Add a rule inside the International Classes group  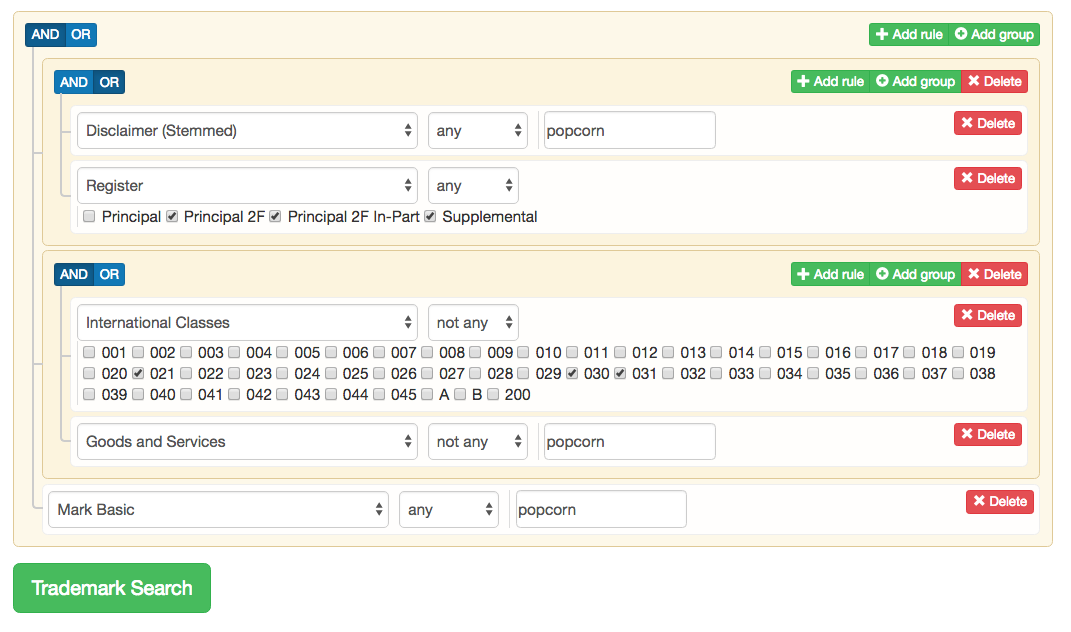(x=830, y=273)
